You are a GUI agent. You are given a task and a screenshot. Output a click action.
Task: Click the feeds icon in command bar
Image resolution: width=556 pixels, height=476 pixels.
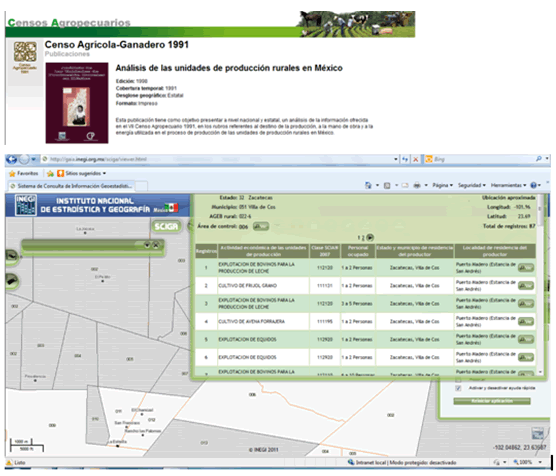(x=387, y=185)
